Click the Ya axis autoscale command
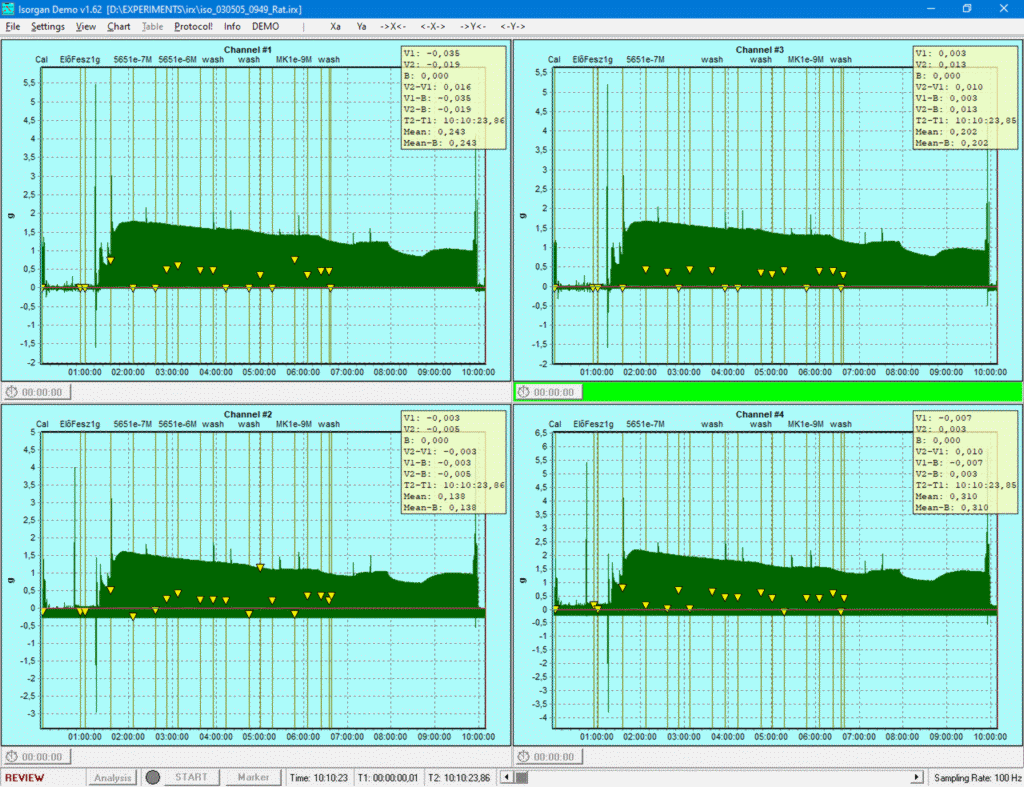This screenshot has height=787, width=1024. click(x=361, y=27)
